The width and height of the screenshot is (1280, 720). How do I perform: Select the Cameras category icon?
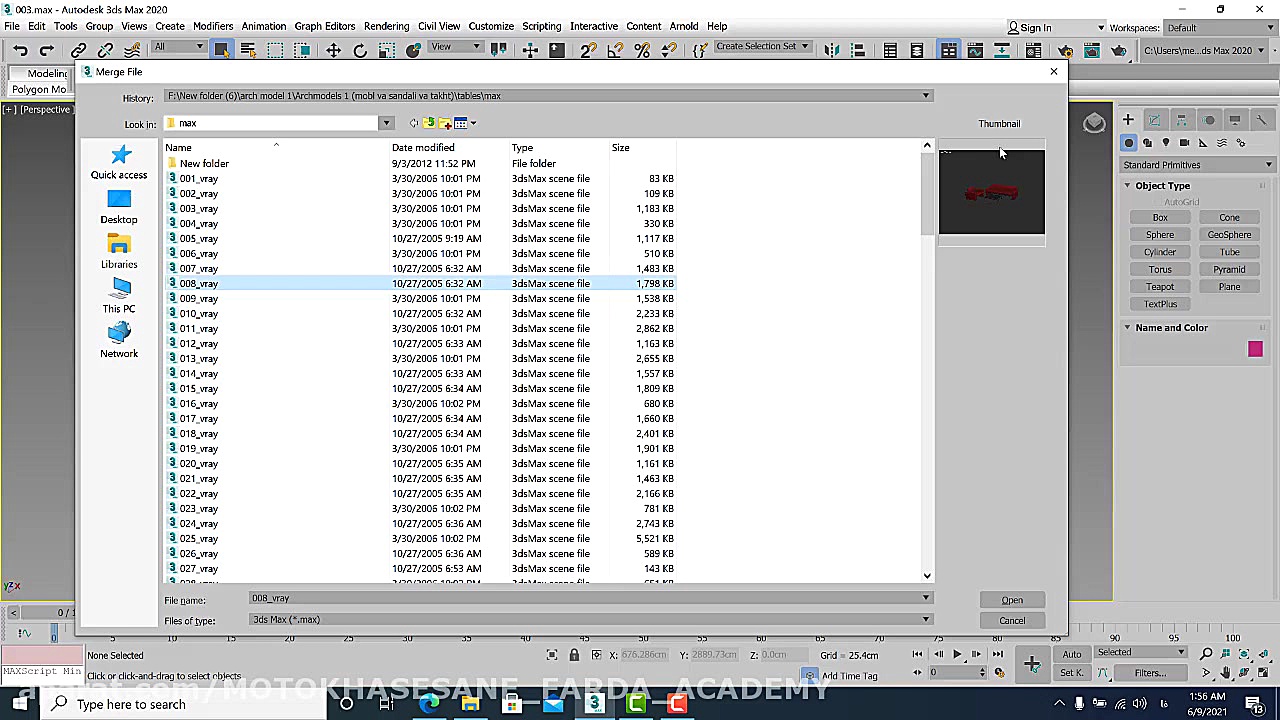click(x=1184, y=143)
